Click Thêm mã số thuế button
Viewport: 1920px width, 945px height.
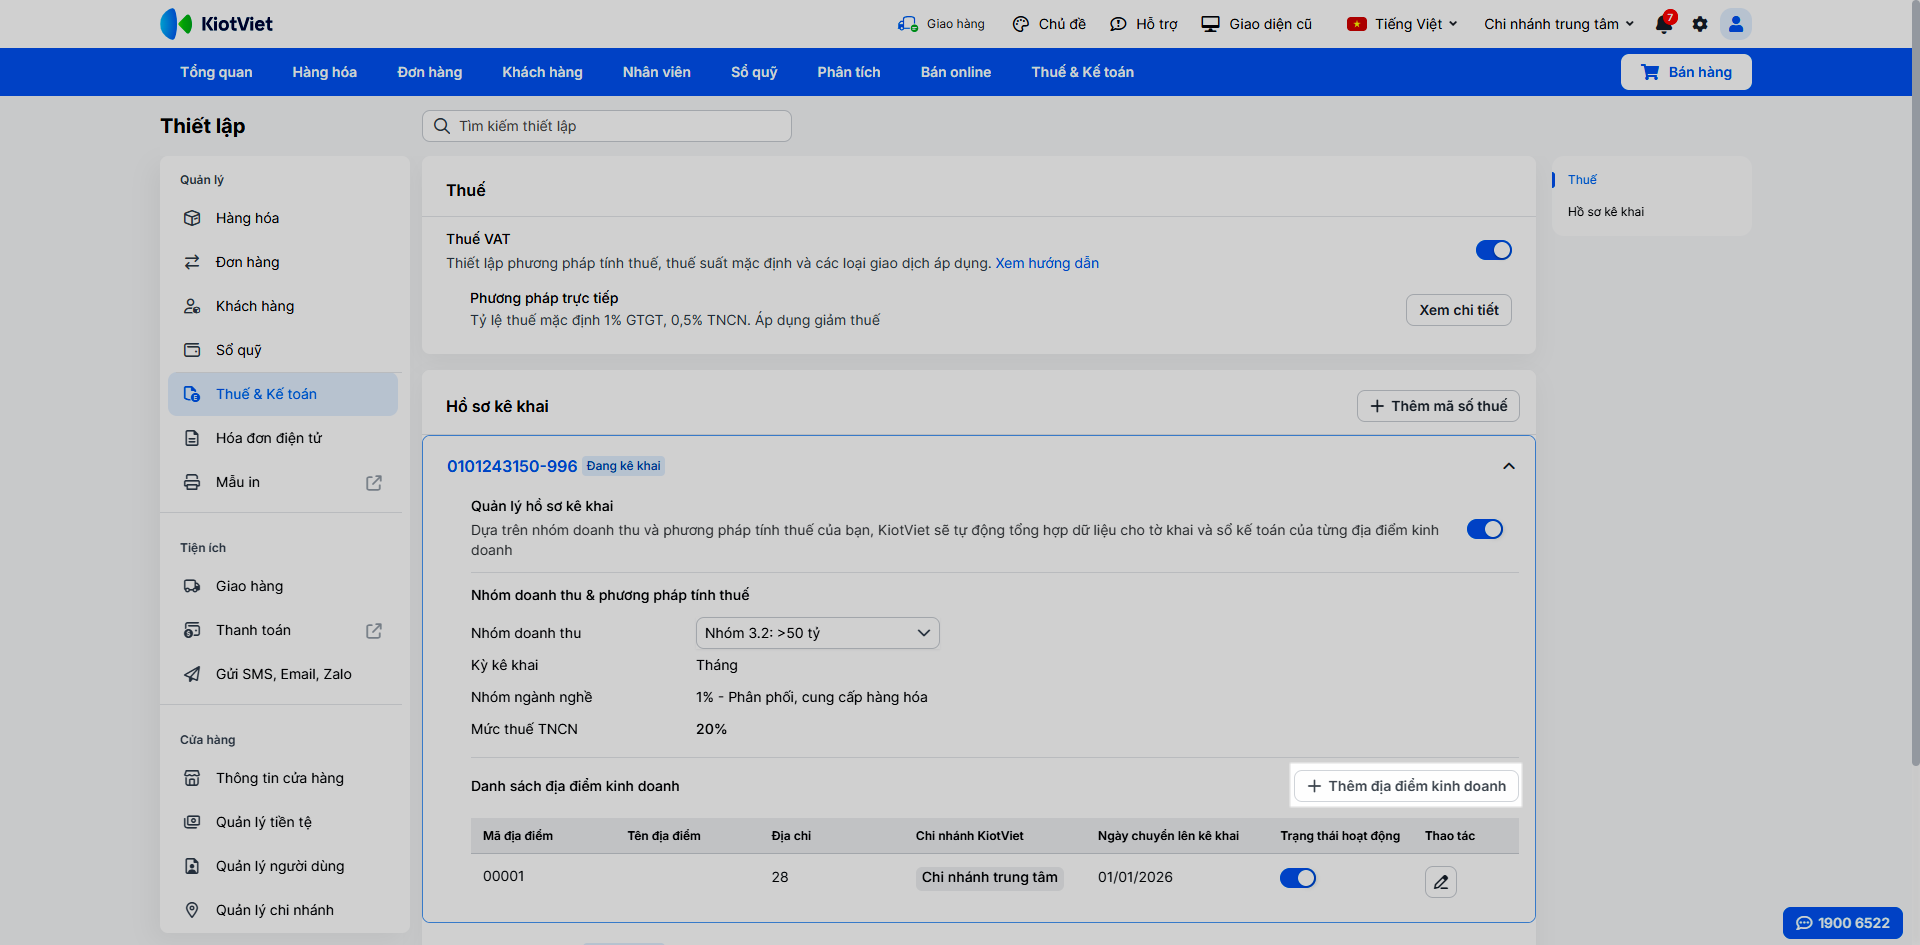(1438, 406)
